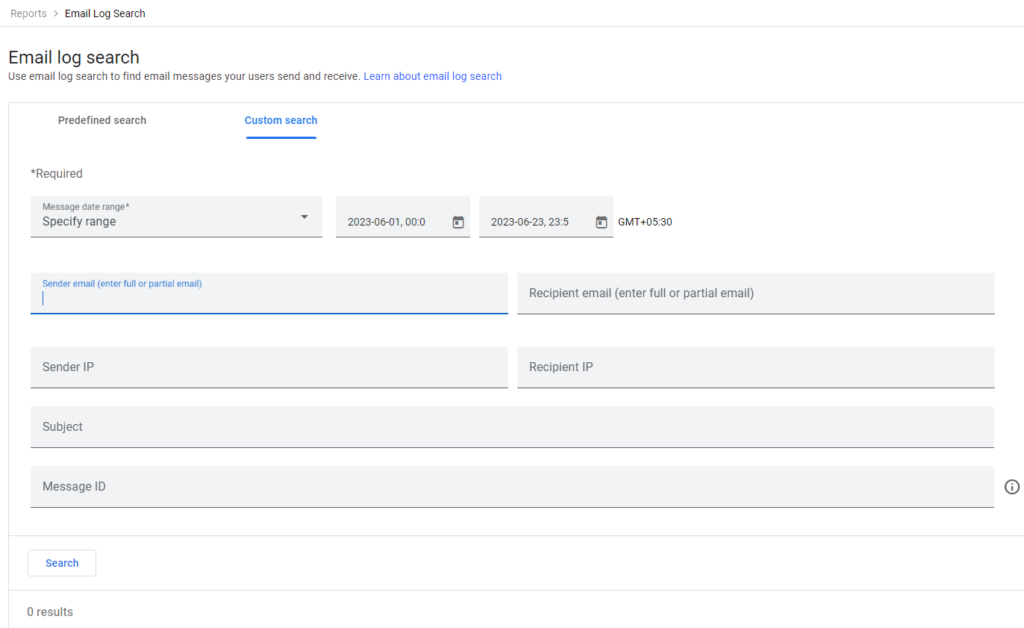Focus the Subject input field
This screenshot has width=1024, height=628.
point(512,427)
